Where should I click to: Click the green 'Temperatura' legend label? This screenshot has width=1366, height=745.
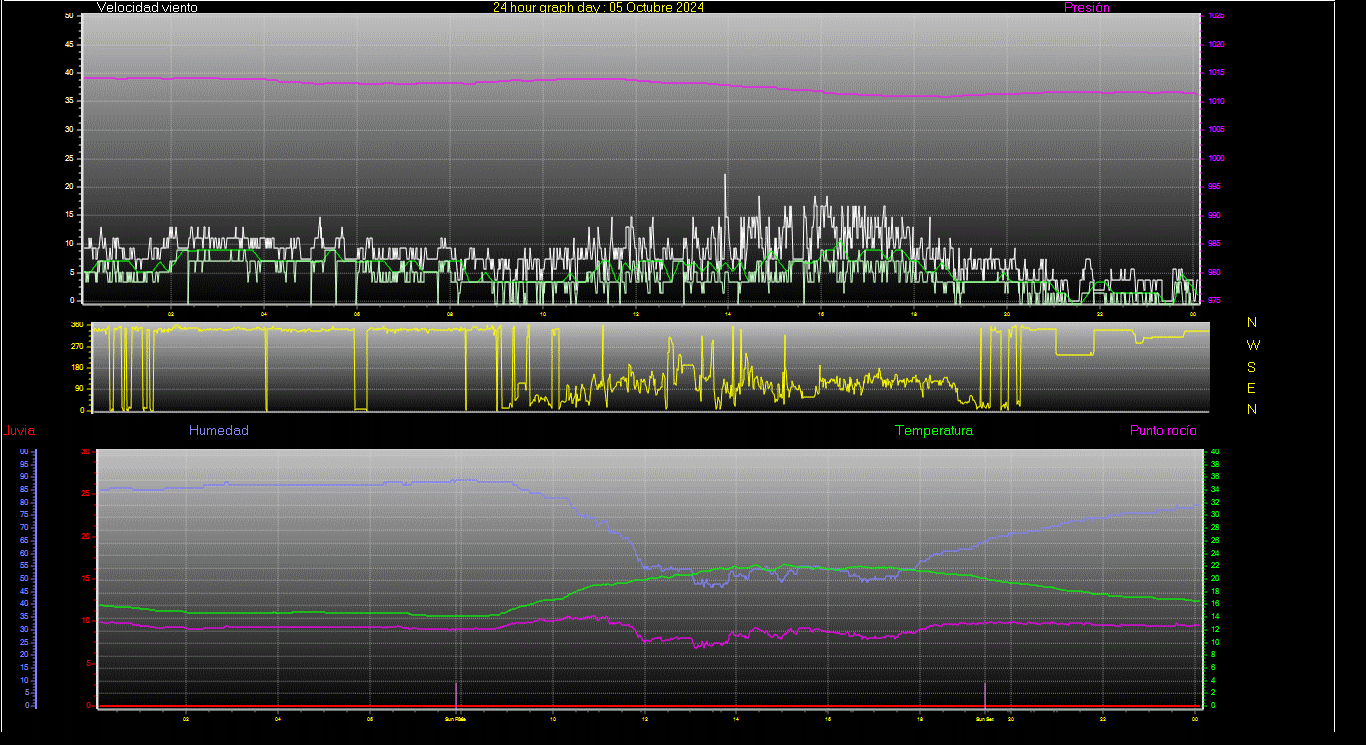[x=934, y=431]
